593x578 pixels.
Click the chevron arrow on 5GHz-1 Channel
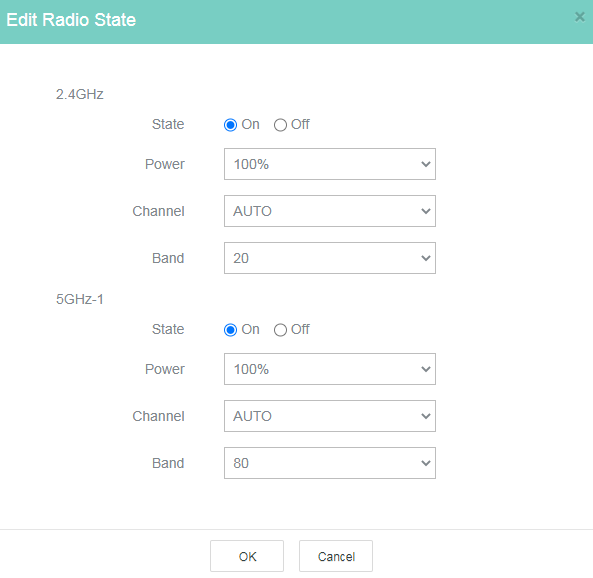426,416
